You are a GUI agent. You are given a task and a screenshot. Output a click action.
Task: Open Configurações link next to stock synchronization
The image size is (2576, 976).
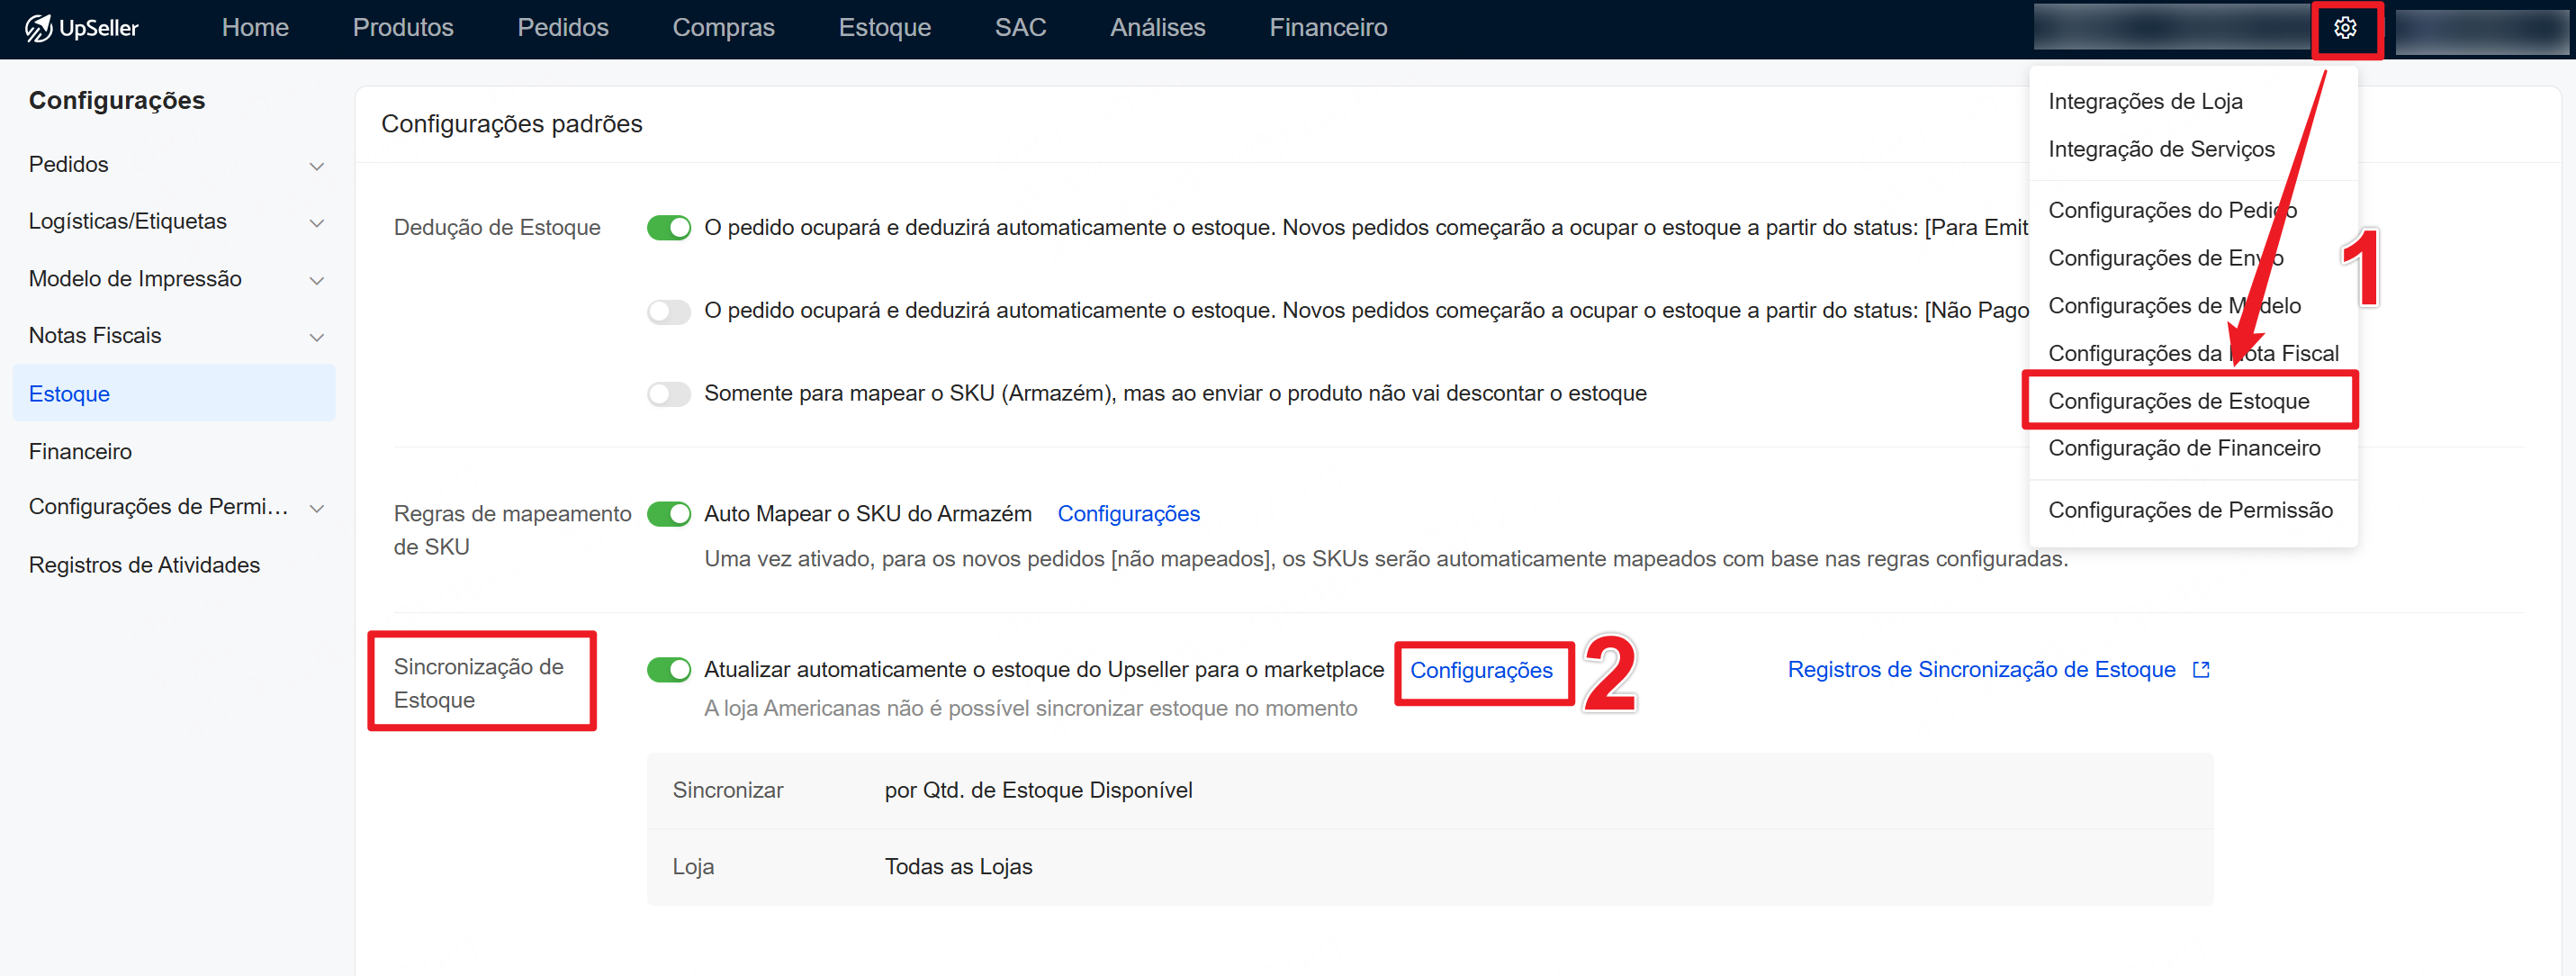1480,671
